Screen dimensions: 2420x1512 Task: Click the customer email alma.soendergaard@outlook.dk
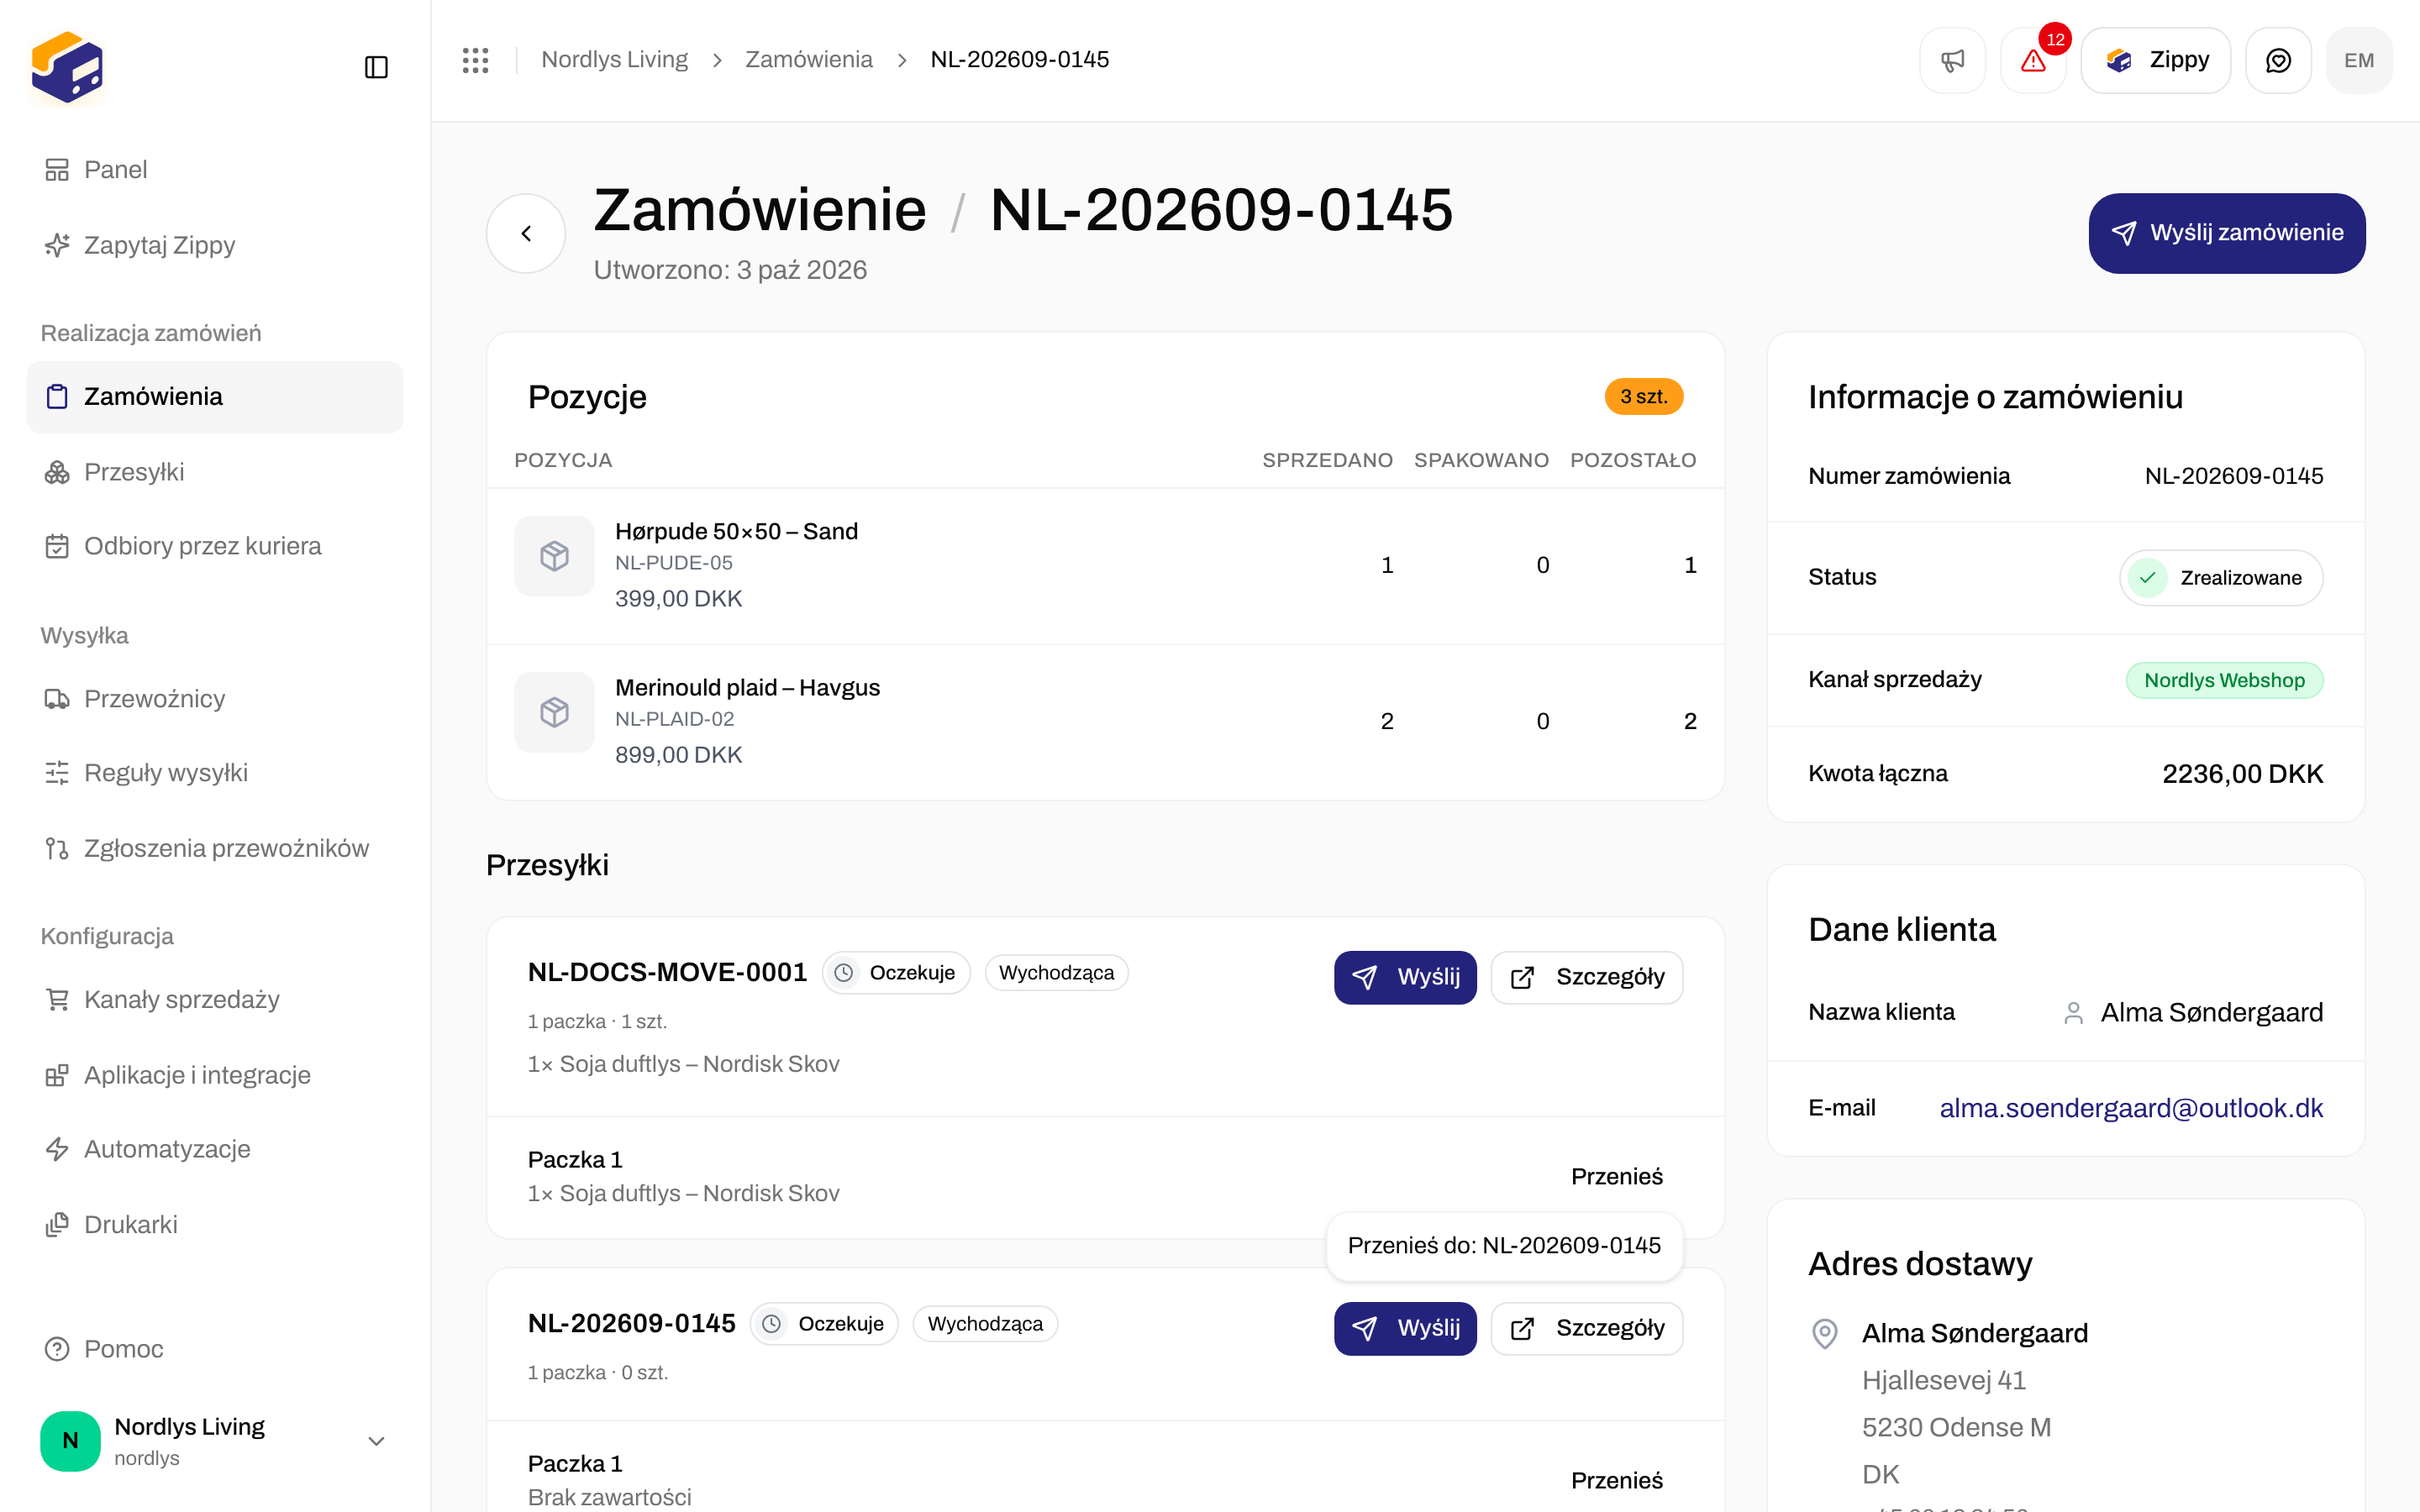[2131, 1108]
